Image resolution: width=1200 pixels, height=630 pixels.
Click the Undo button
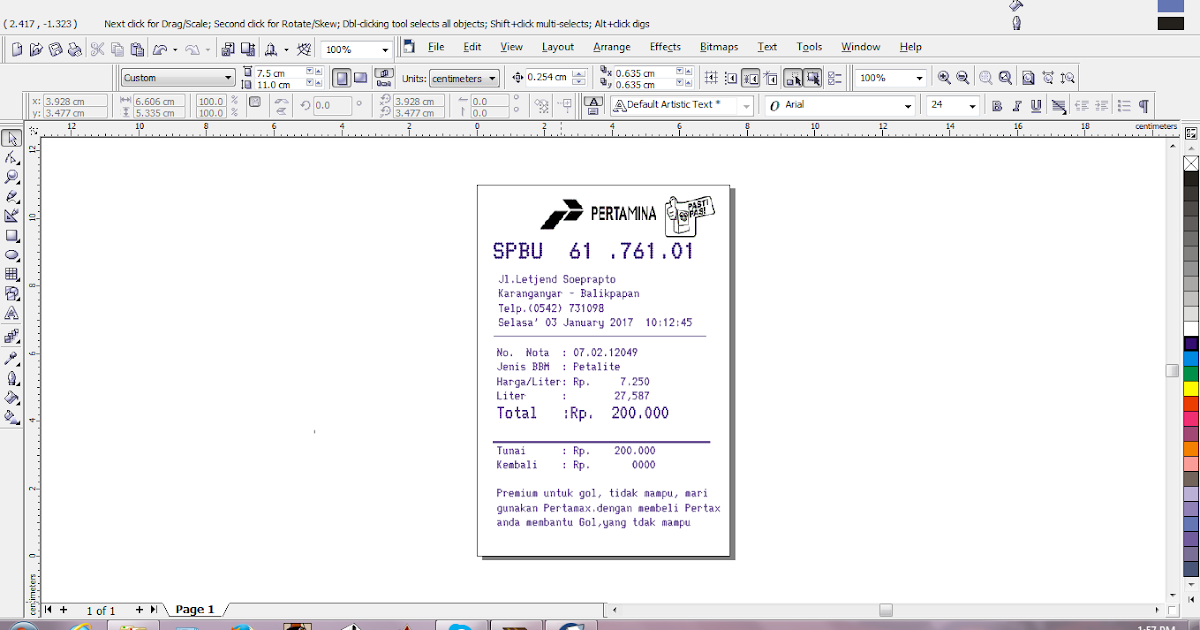pos(161,47)
